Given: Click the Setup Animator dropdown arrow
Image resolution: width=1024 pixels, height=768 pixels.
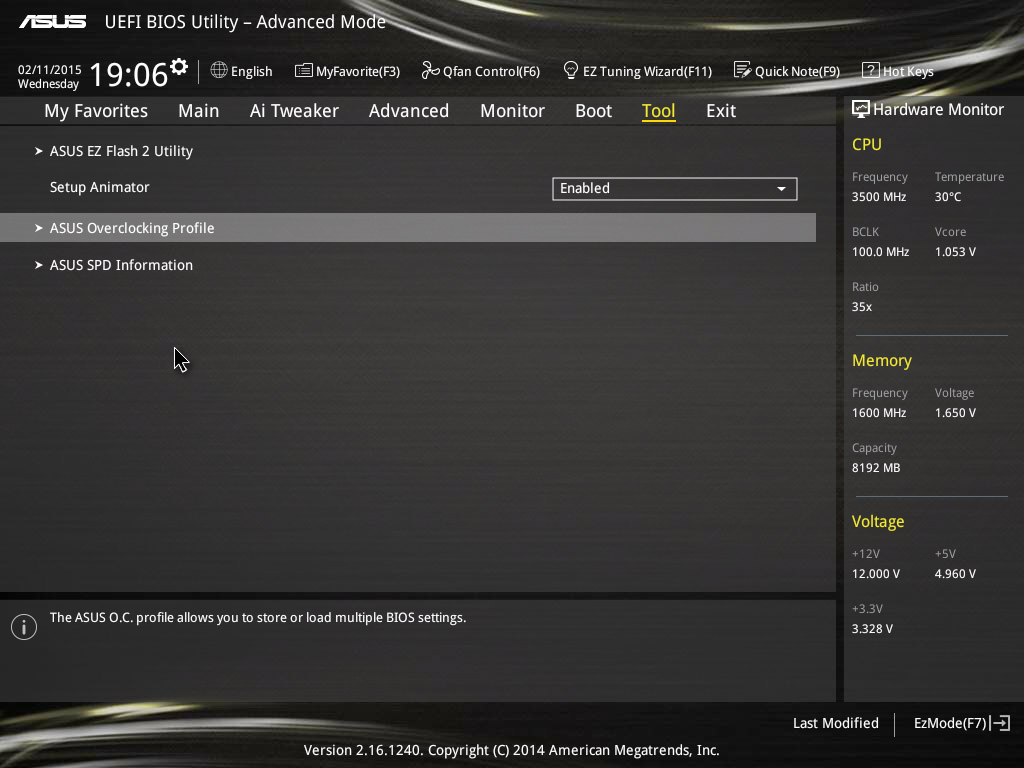Looking at the screenshot, I should pyautogui.click(x=781, y=189).
